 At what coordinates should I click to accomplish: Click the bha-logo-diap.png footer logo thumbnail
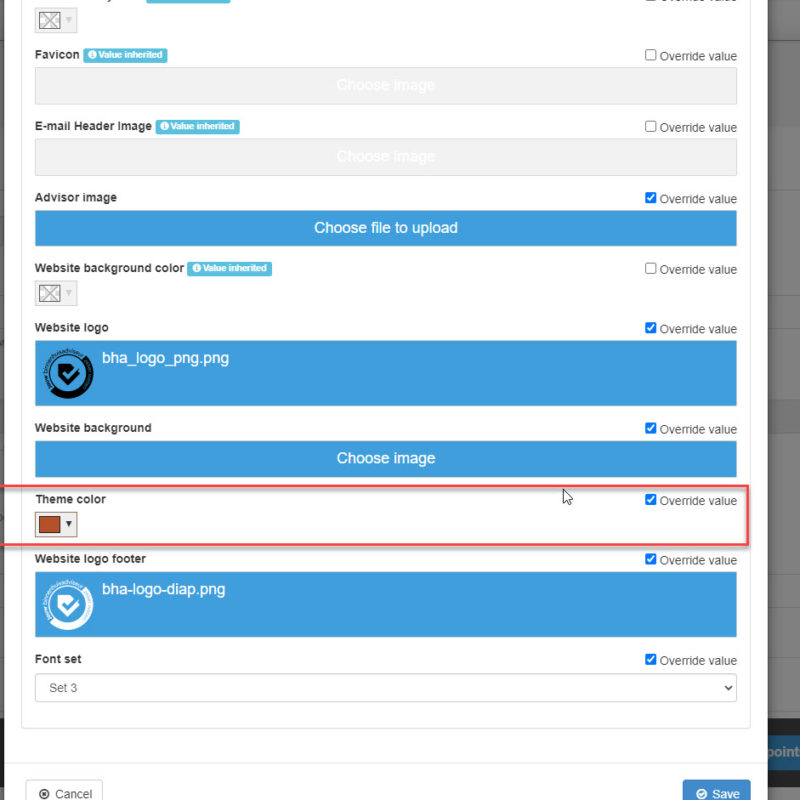coord(66,604)
